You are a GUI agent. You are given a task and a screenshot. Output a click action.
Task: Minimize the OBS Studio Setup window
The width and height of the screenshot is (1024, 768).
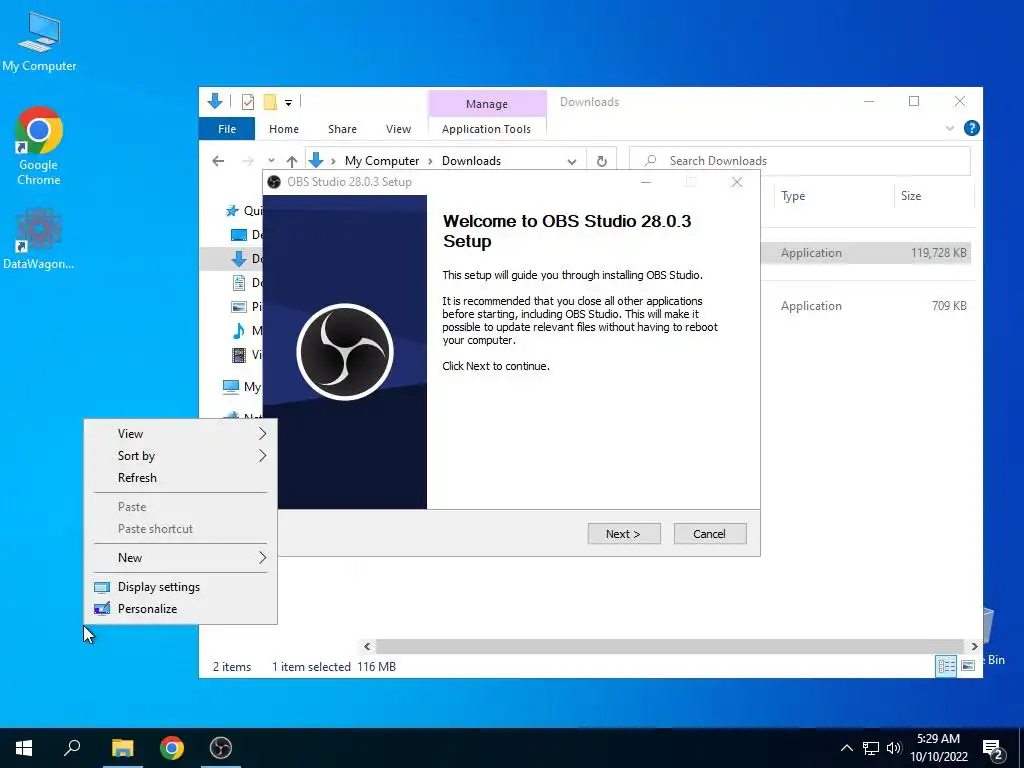coord(646,182)
